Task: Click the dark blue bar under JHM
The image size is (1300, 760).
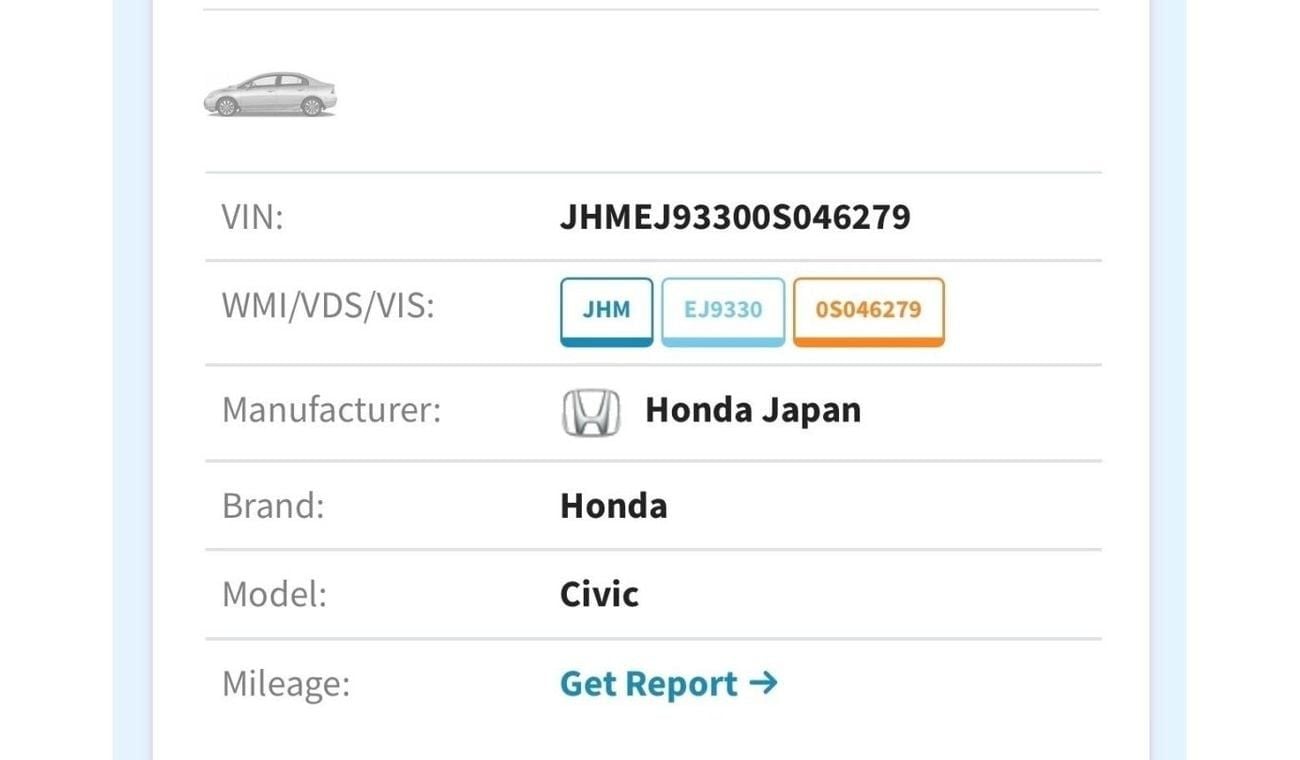Action: pos(606,342)
